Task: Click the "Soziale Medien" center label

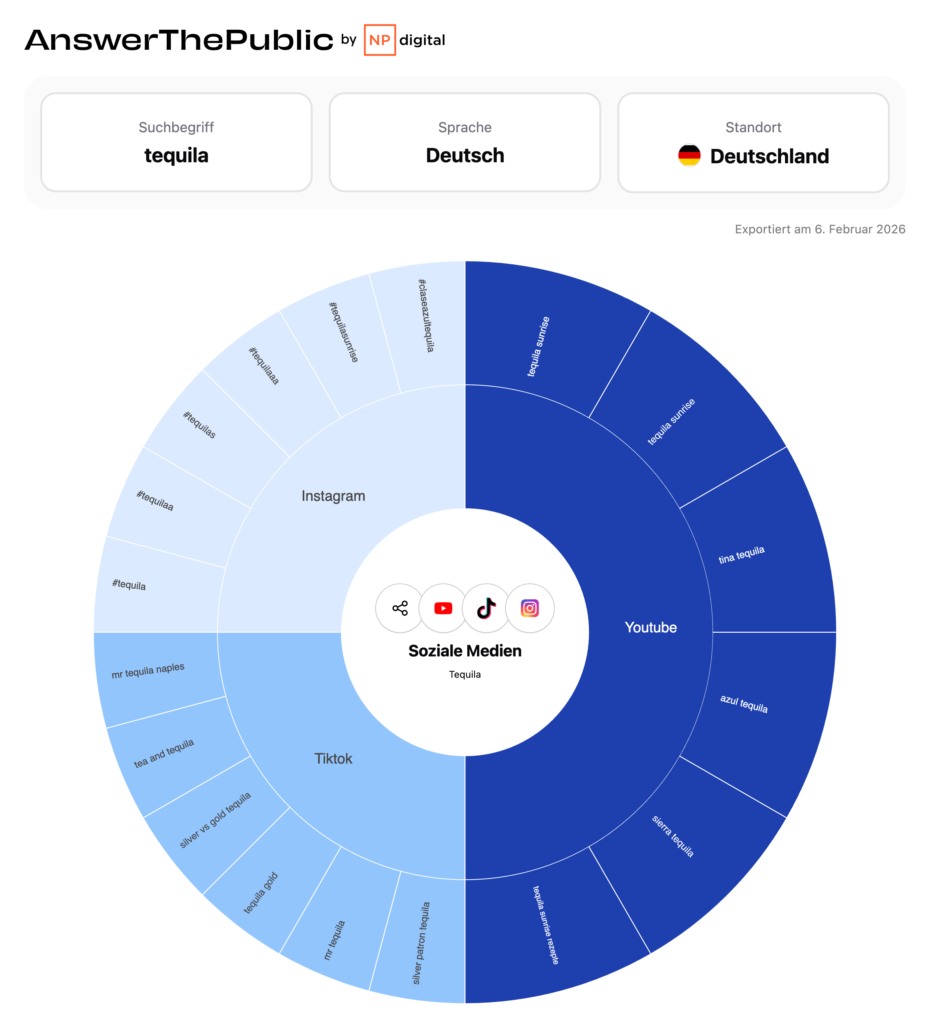Action: 465,651
